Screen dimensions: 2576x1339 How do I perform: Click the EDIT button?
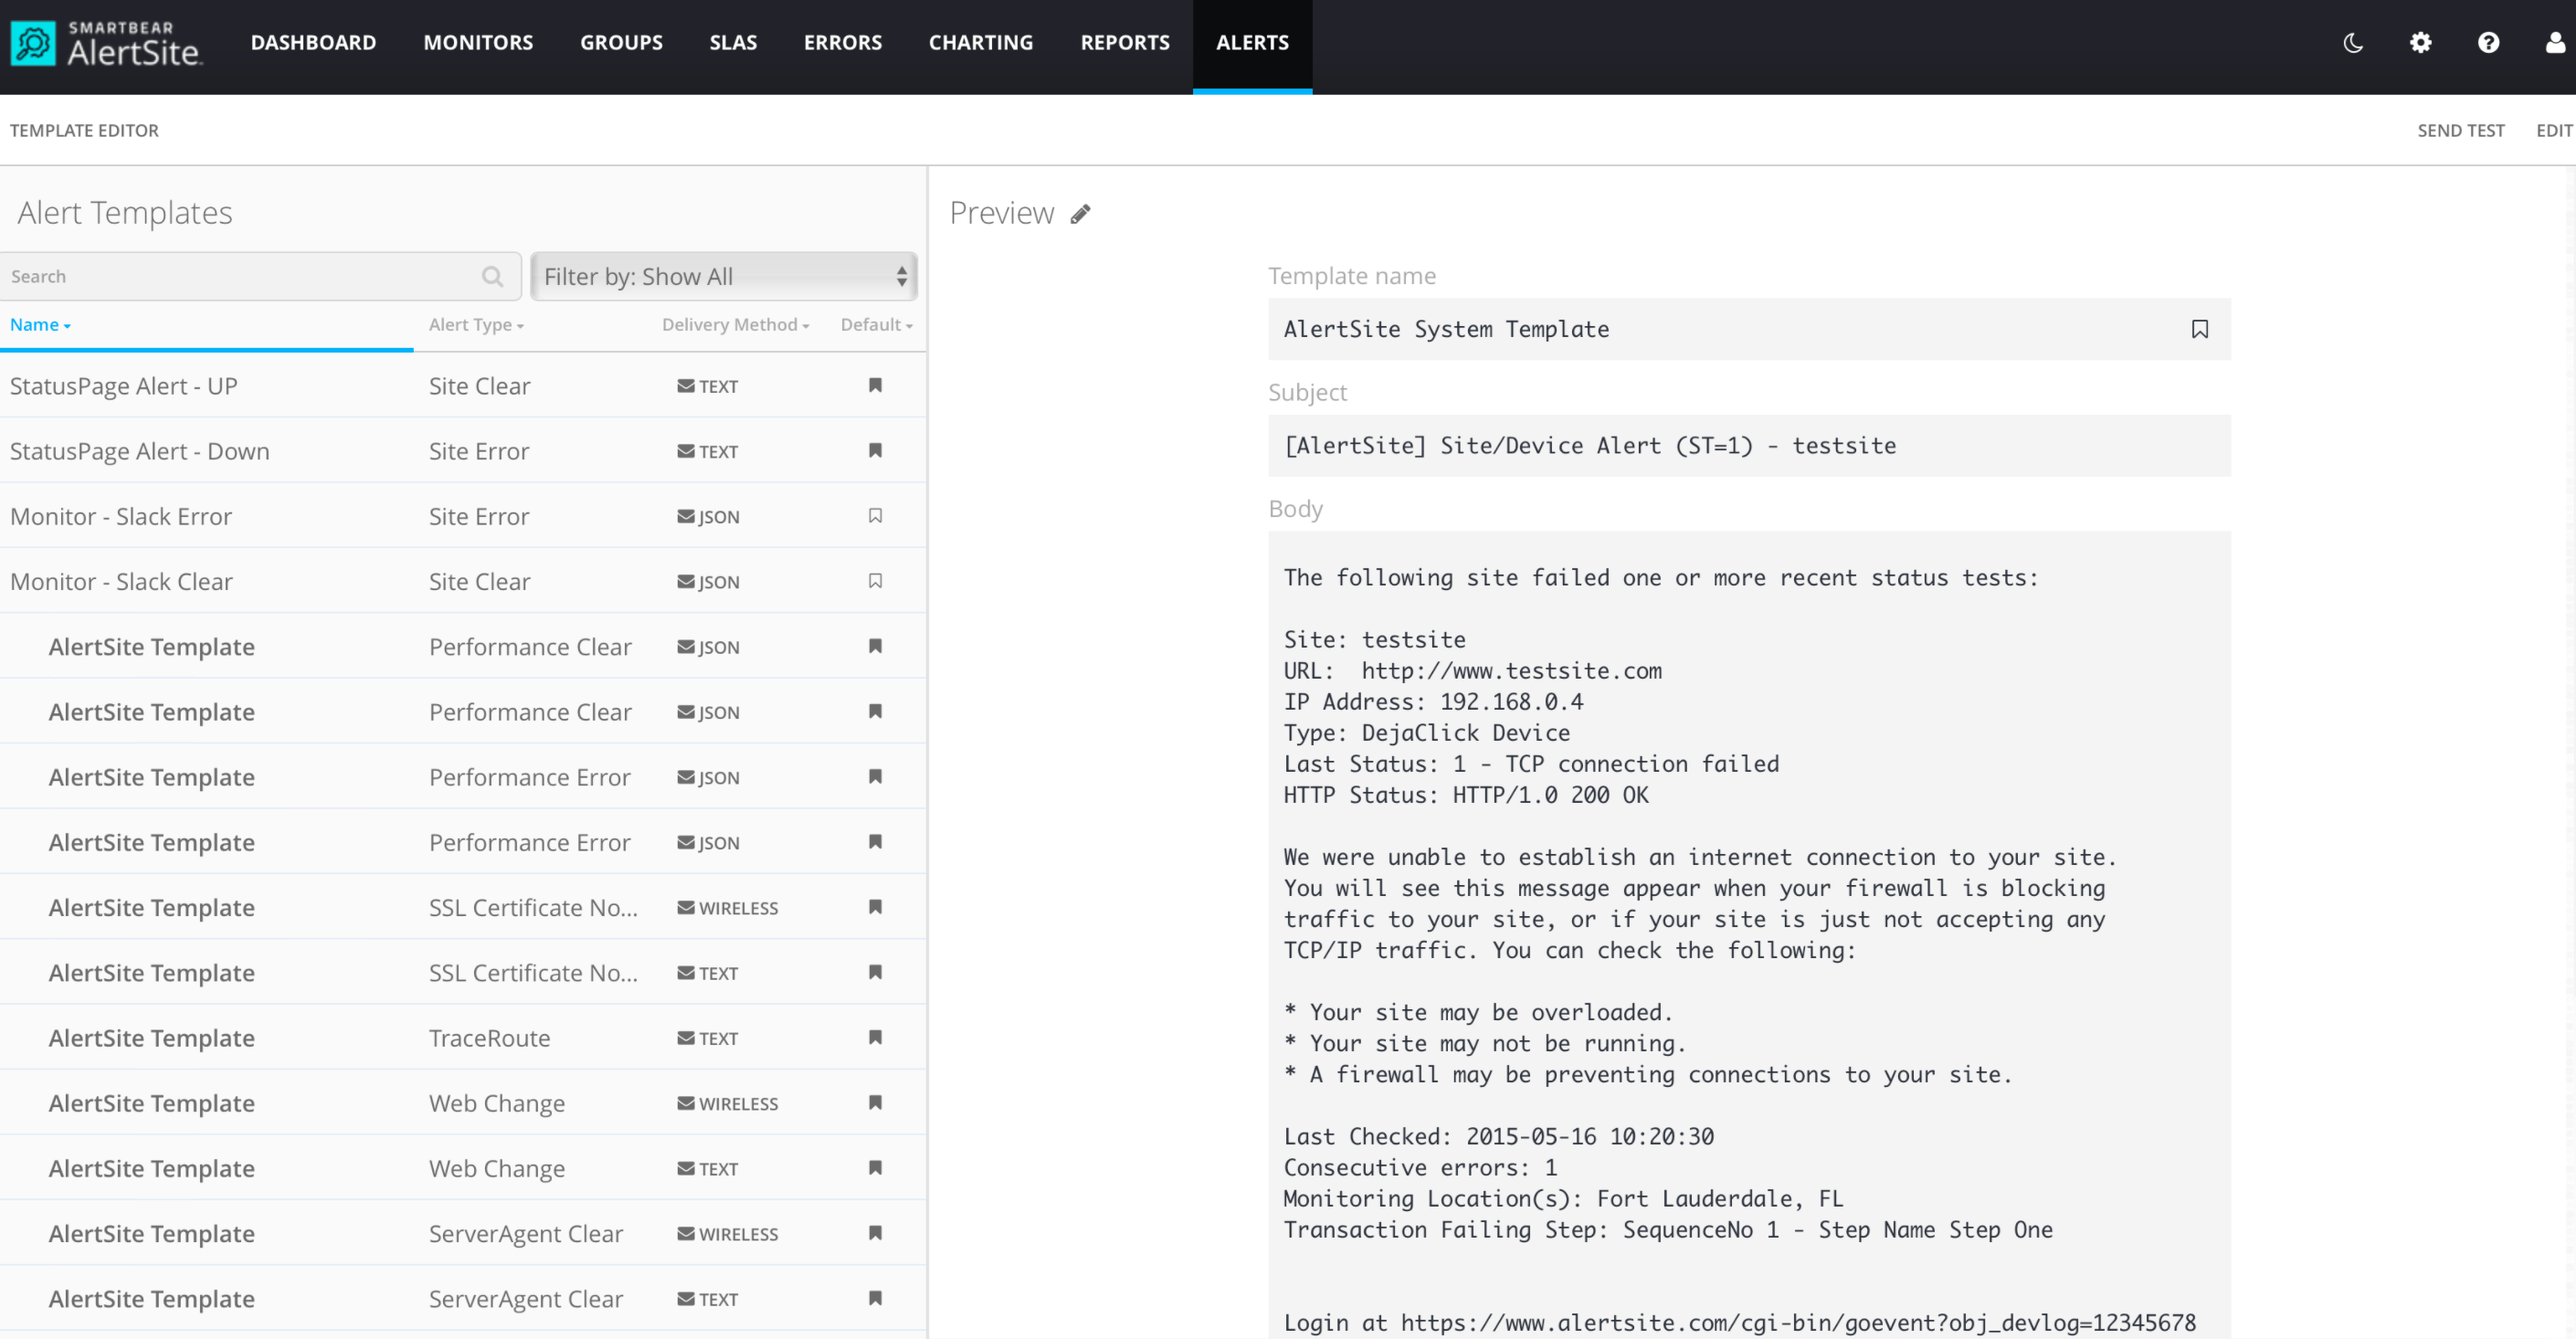point(2553,131)
